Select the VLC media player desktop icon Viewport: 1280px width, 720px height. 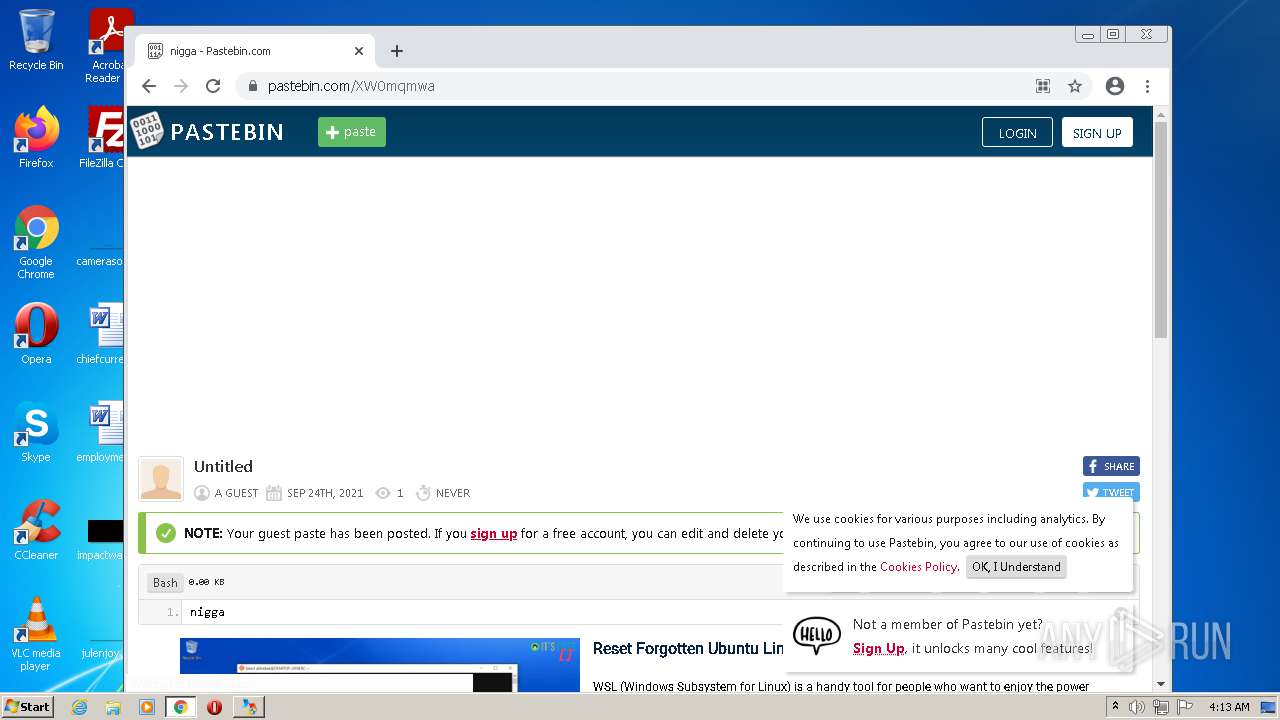[x=36, y=634]
